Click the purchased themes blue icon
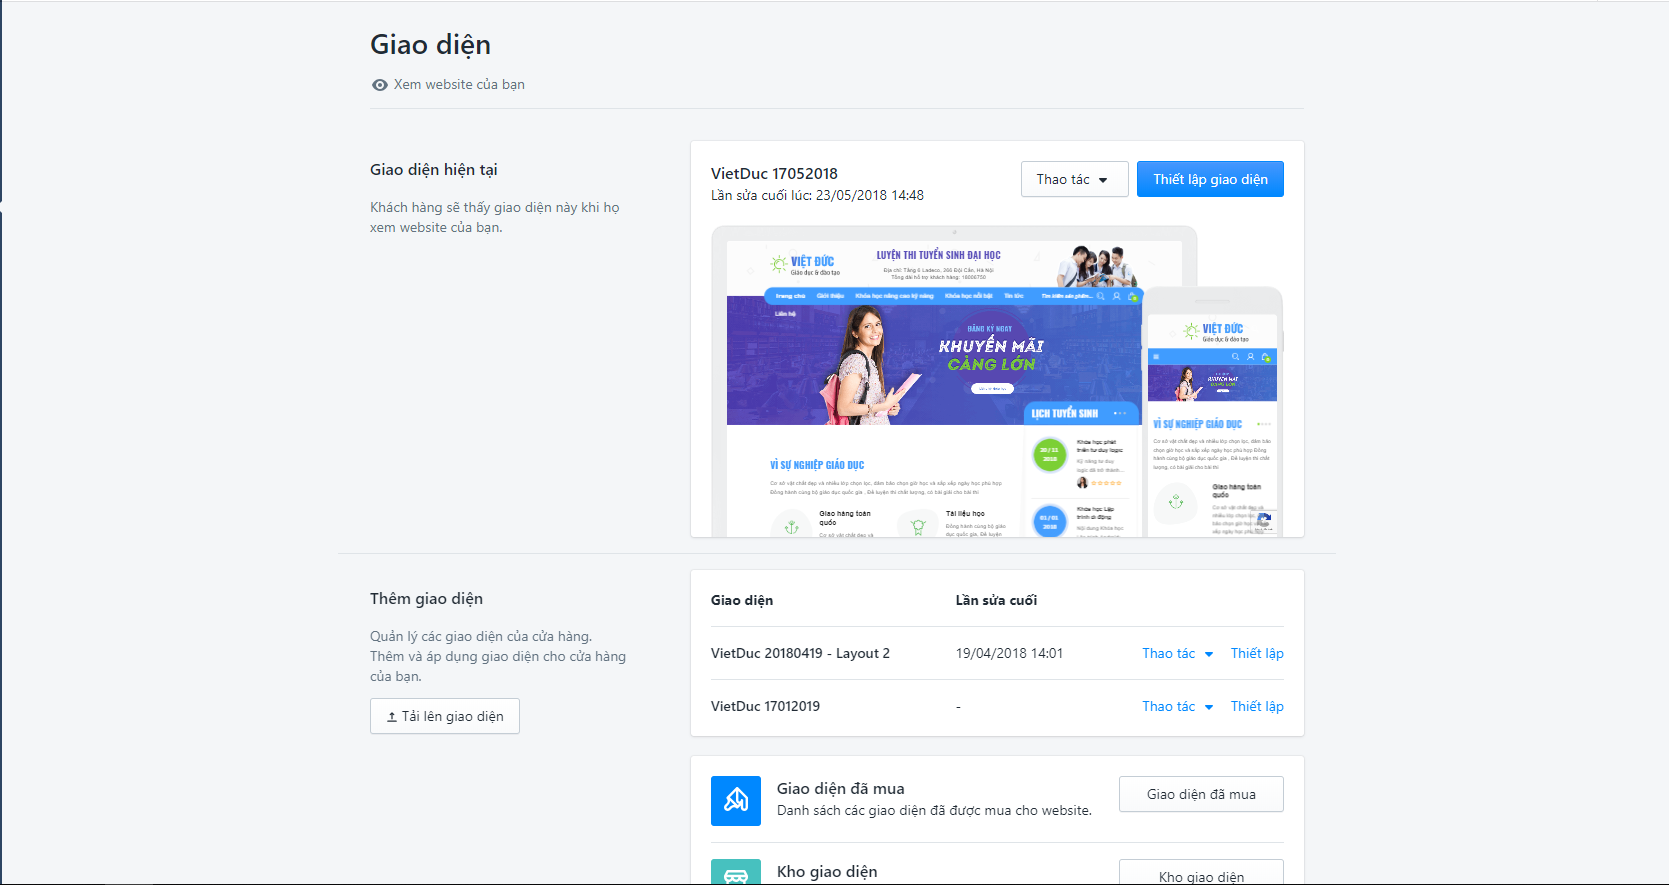Image resolution: width=1669 pixels, height=885 pixels. [x=736, y=801]
